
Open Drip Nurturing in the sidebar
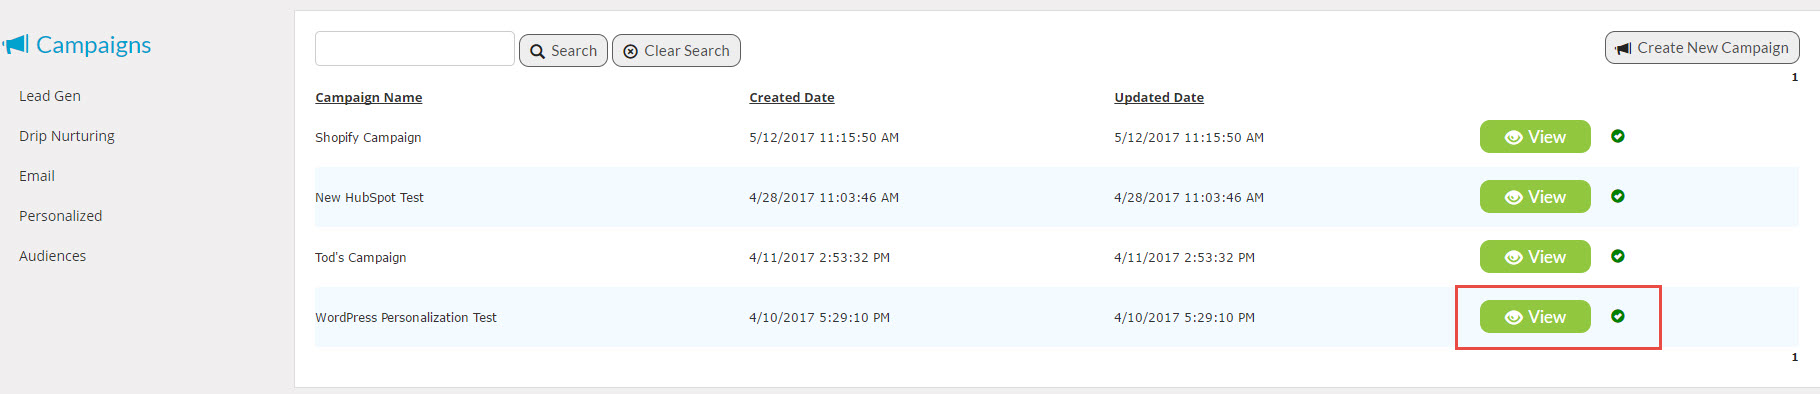tap(67, 136)
